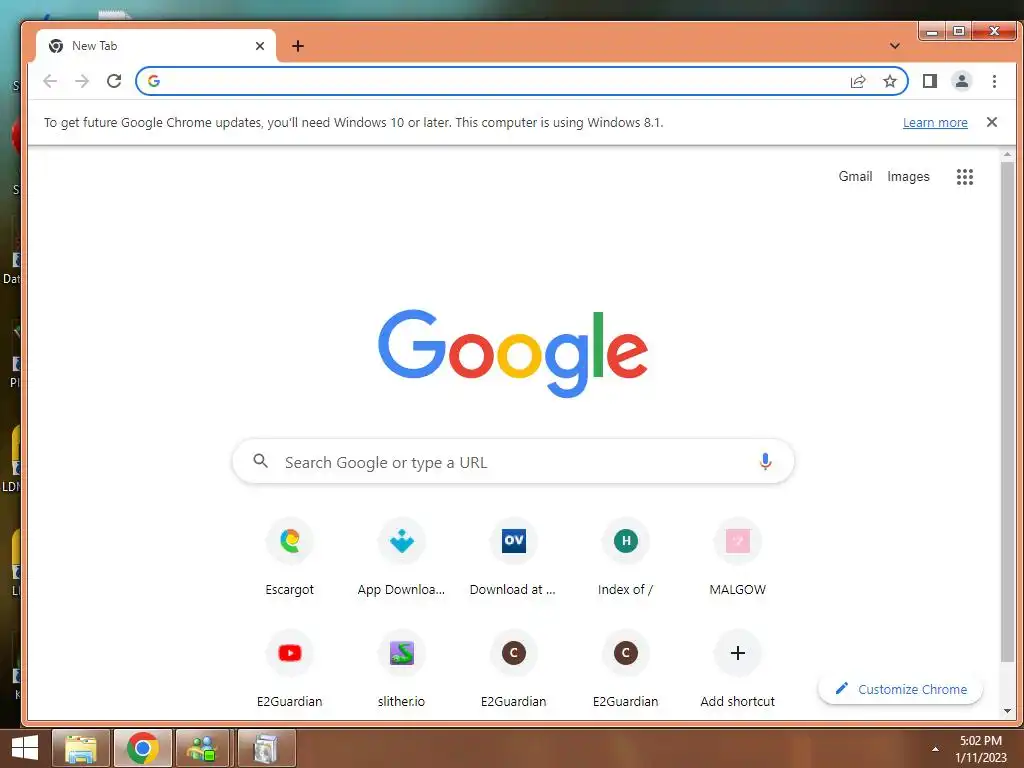Open the MALGOW shortcut
Viewport: 1024px width, 768px height.
[737, 557]
